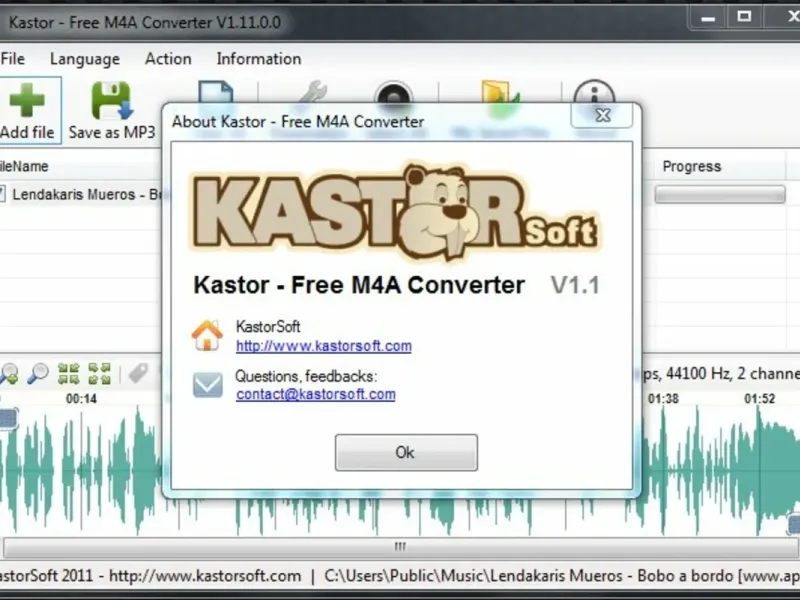Click the horizontal scrollbar thumb under waveform
This screenshot has width=800, height=600.
point(400,547)
